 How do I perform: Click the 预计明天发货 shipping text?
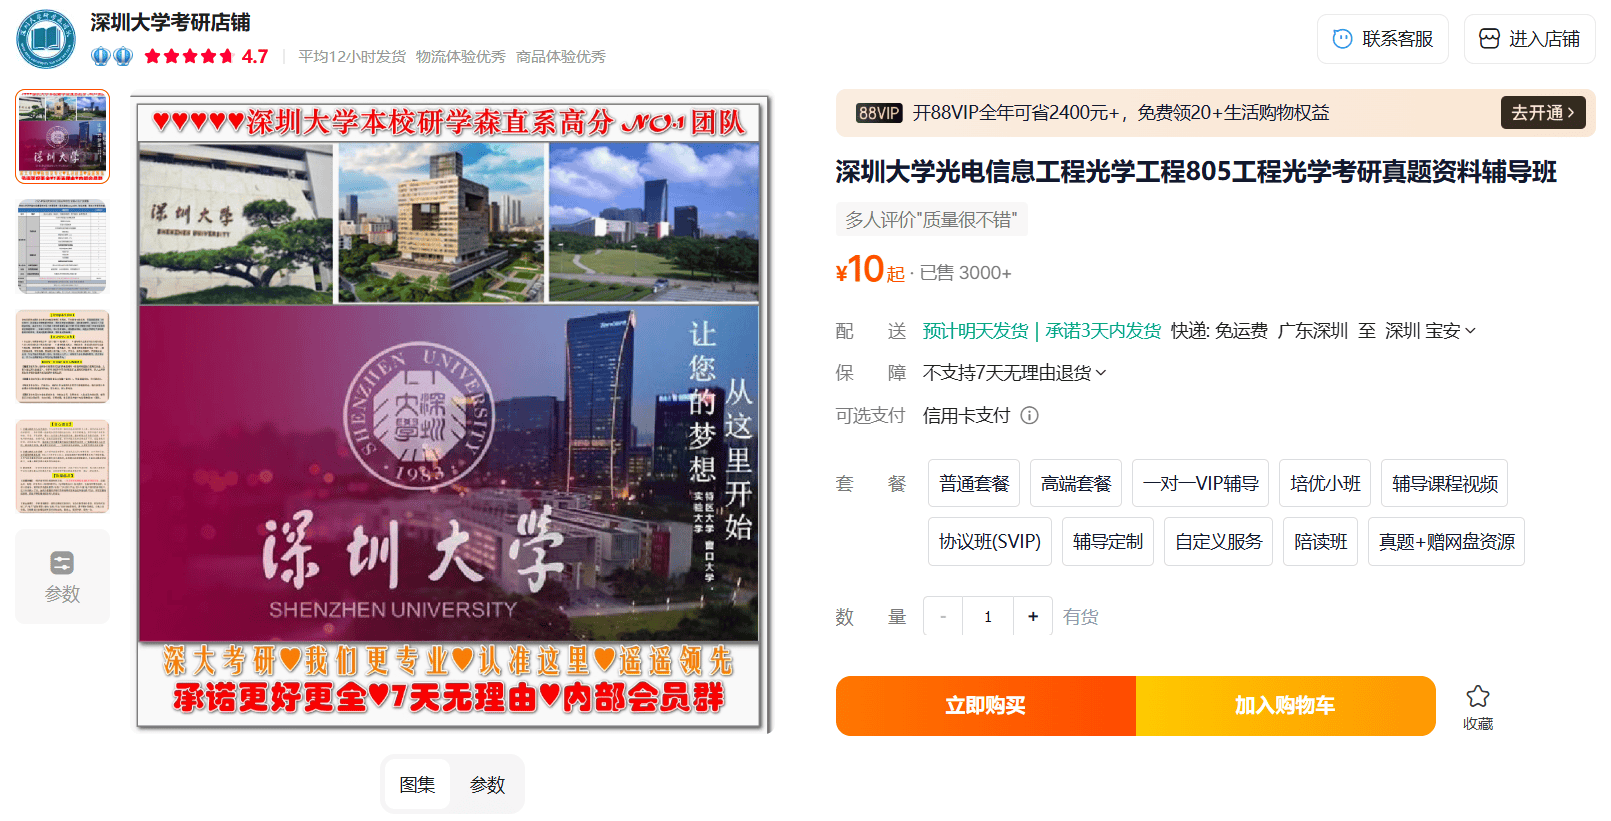coord(975,331)
